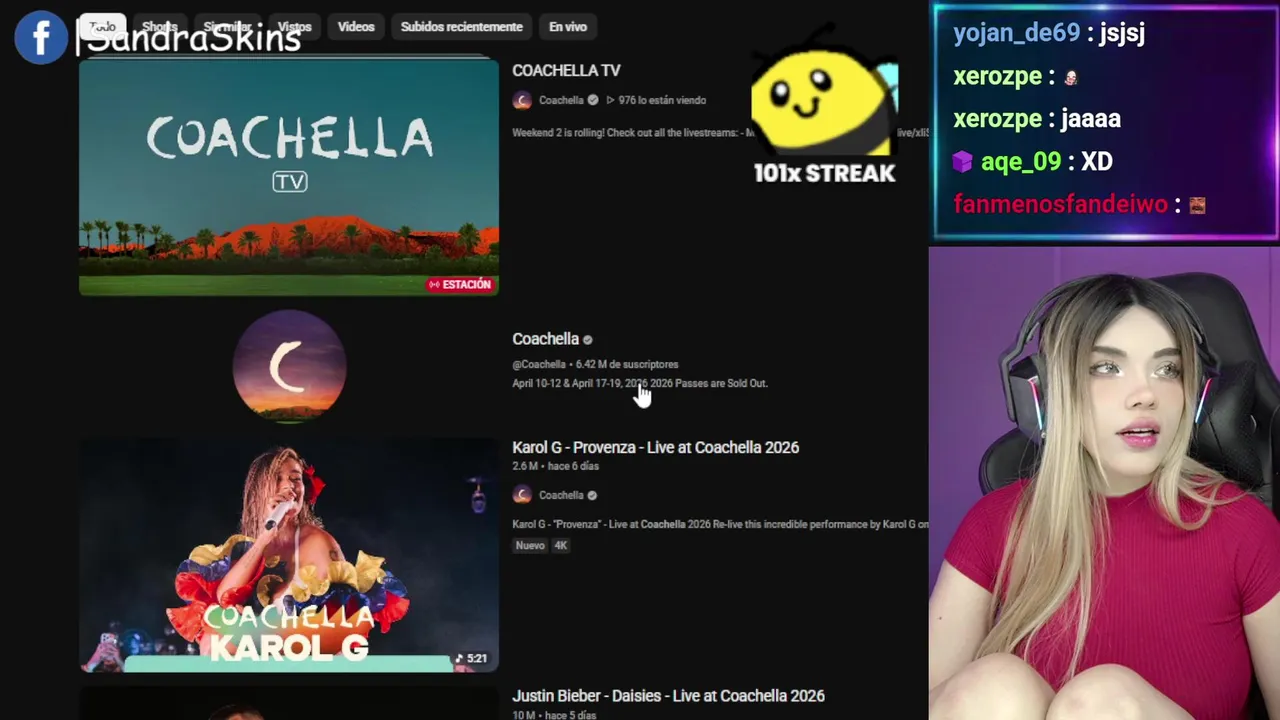Click Coachella avatar beside COACHELLA TV
1280x720 pixels.
[522, 100]
